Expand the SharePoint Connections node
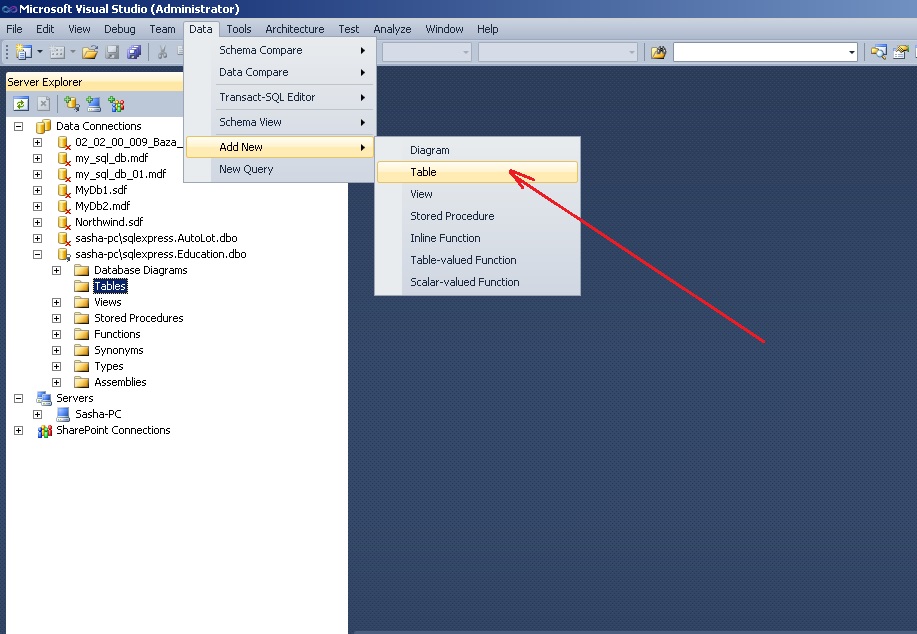917x634 pixels. pyautogui.click(x=19, y=430)
